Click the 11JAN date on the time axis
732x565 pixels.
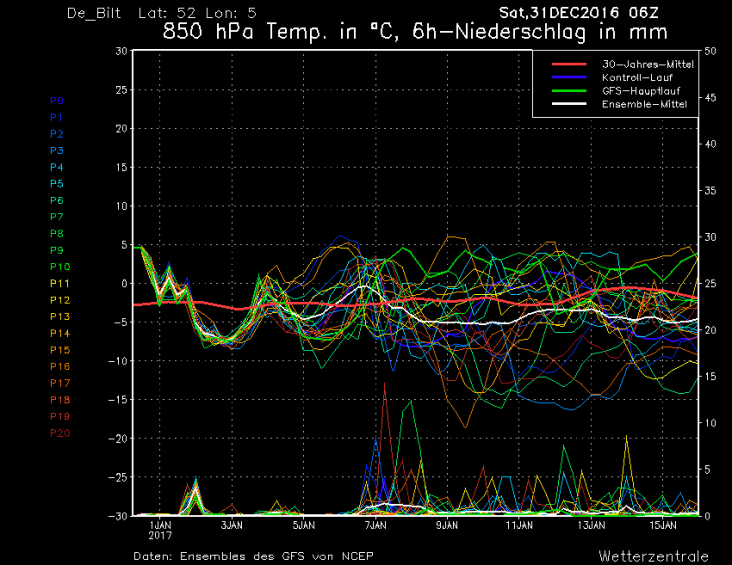tap(519, 524)
